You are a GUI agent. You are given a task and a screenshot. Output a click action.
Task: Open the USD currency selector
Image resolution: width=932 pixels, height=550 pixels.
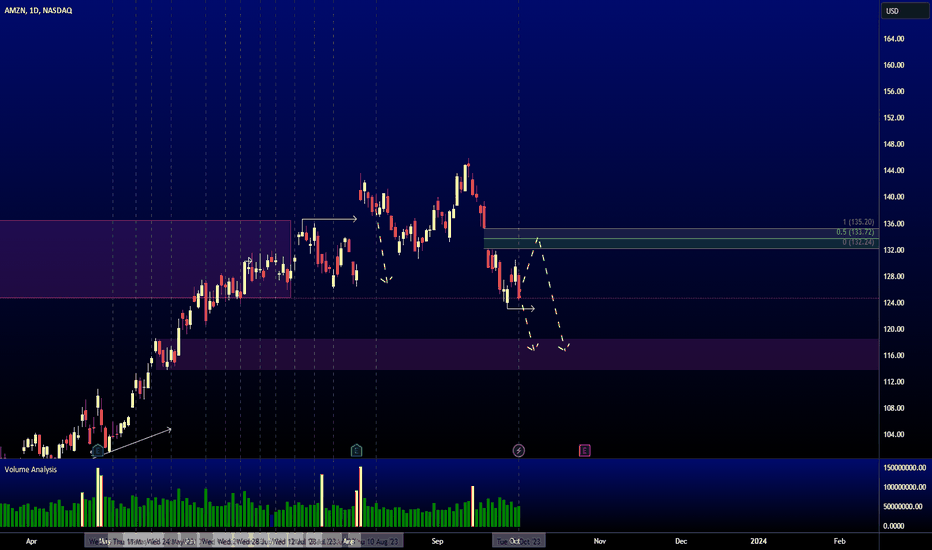click(903, 11)
